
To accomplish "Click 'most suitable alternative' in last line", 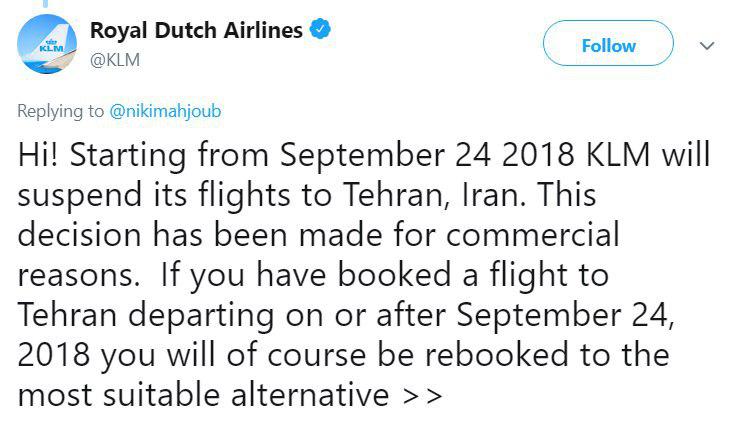I will (203, 395).
